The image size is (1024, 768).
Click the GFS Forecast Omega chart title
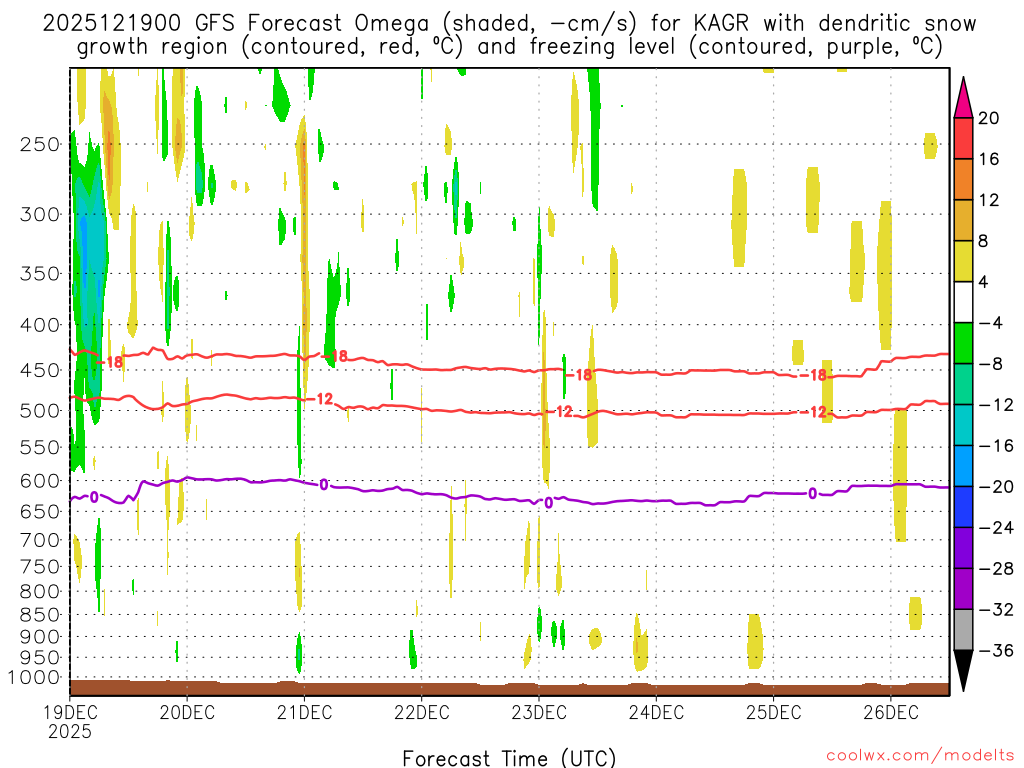coord(509,35)
